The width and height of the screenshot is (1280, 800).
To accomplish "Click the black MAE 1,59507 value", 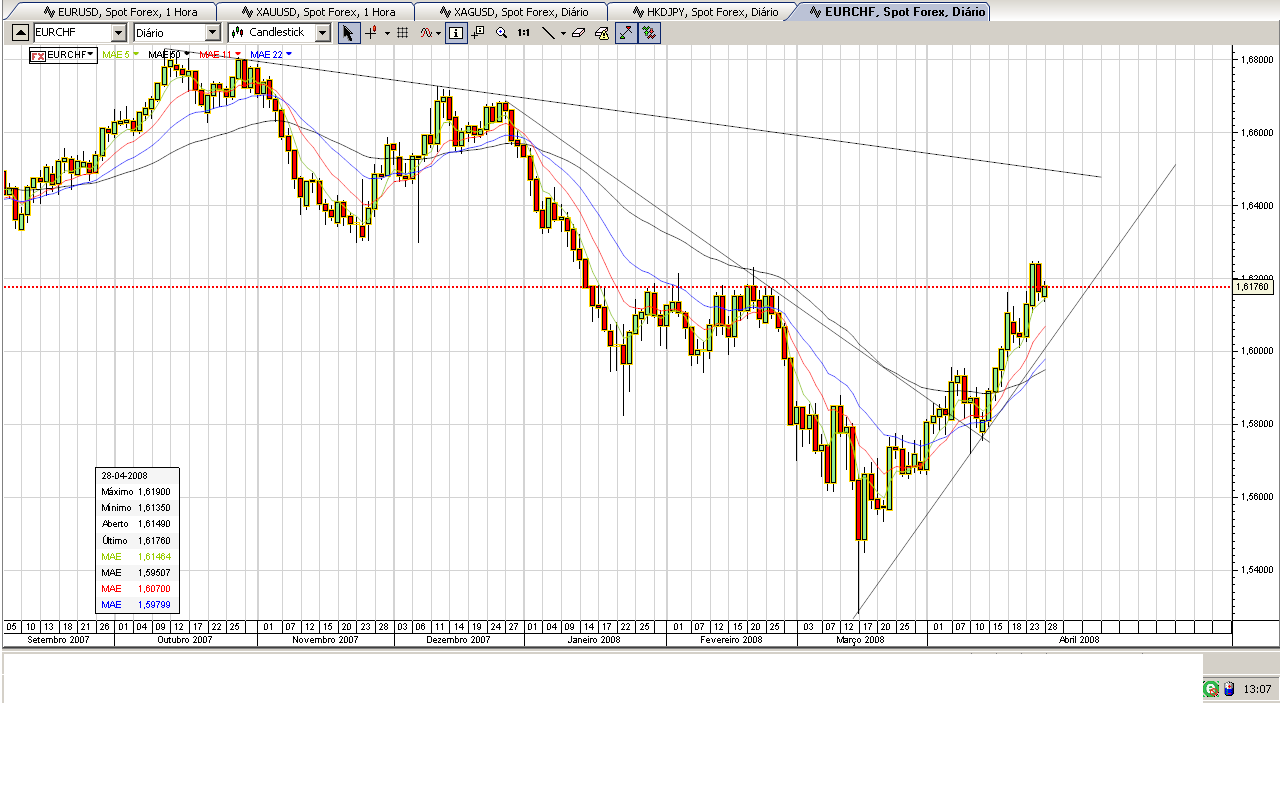I will (154, 573).
